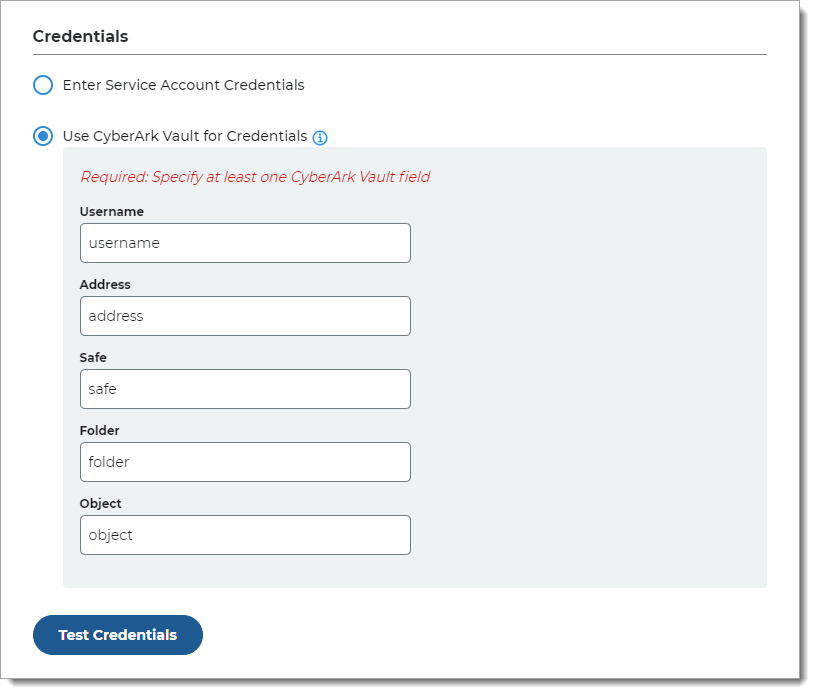Click empty gray area below Object field
This screenshot has width=815, height=694.
pos(414,572)
